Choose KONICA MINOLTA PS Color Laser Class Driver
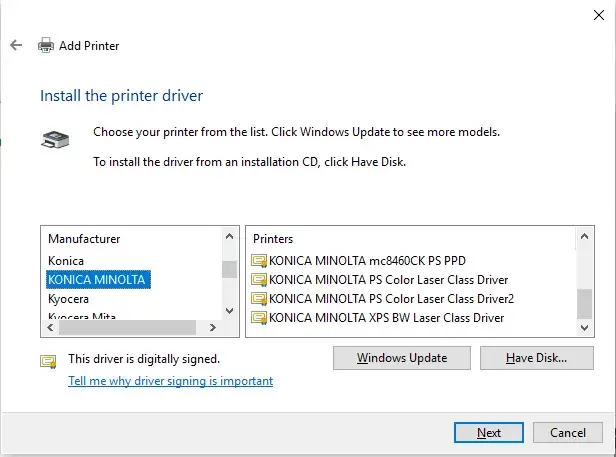This screenshot has width=616, height=457. coord(389,280)
